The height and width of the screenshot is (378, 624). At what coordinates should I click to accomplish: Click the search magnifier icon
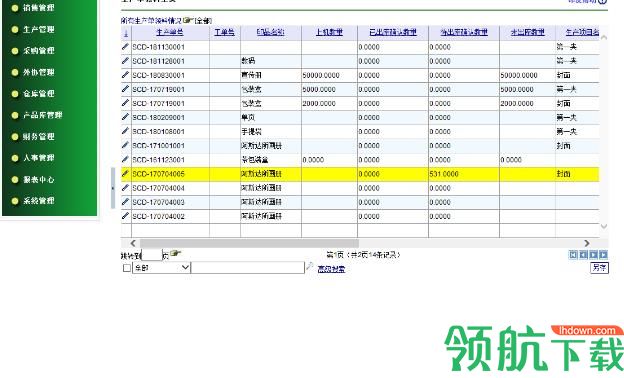coord(309,267)
